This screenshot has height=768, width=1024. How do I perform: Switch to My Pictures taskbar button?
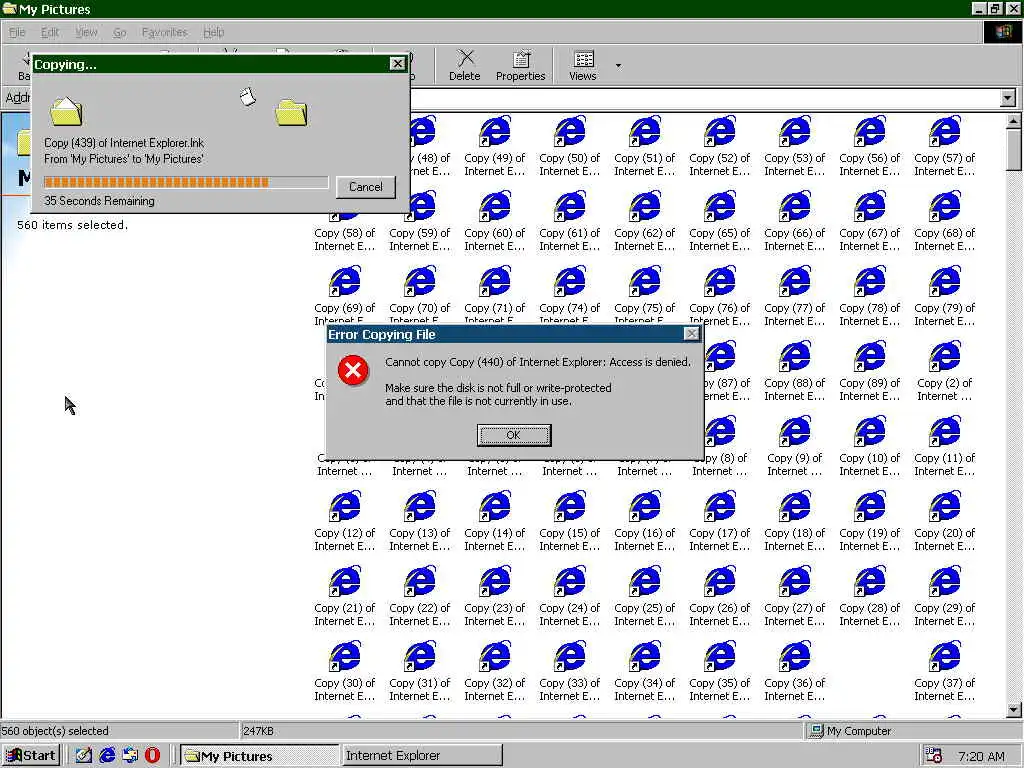coord(259,756)
